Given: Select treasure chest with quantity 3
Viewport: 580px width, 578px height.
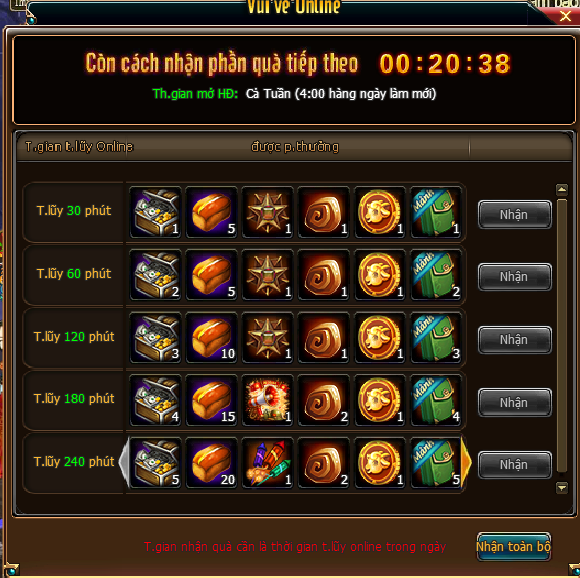Looking at the screenshot, I should (156, 337).
